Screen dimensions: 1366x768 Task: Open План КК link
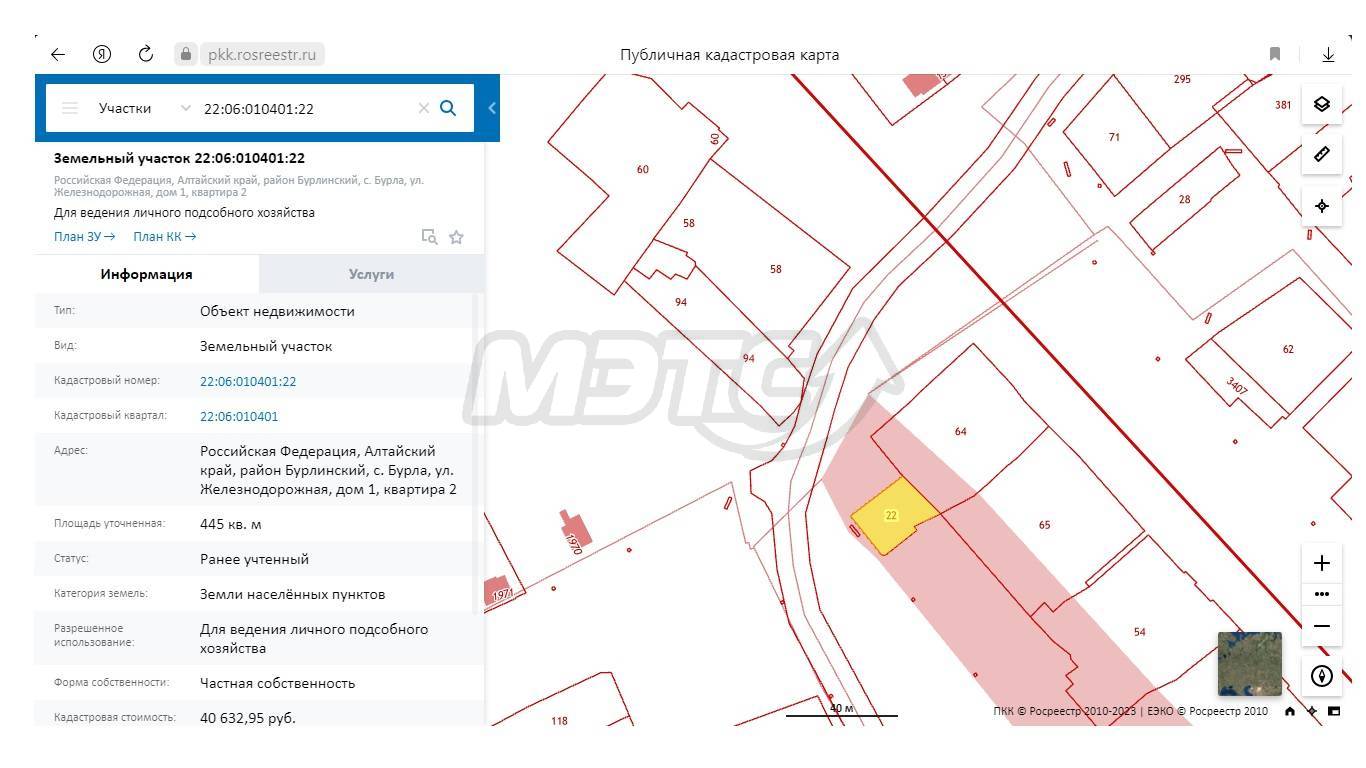tap(164, 236)
